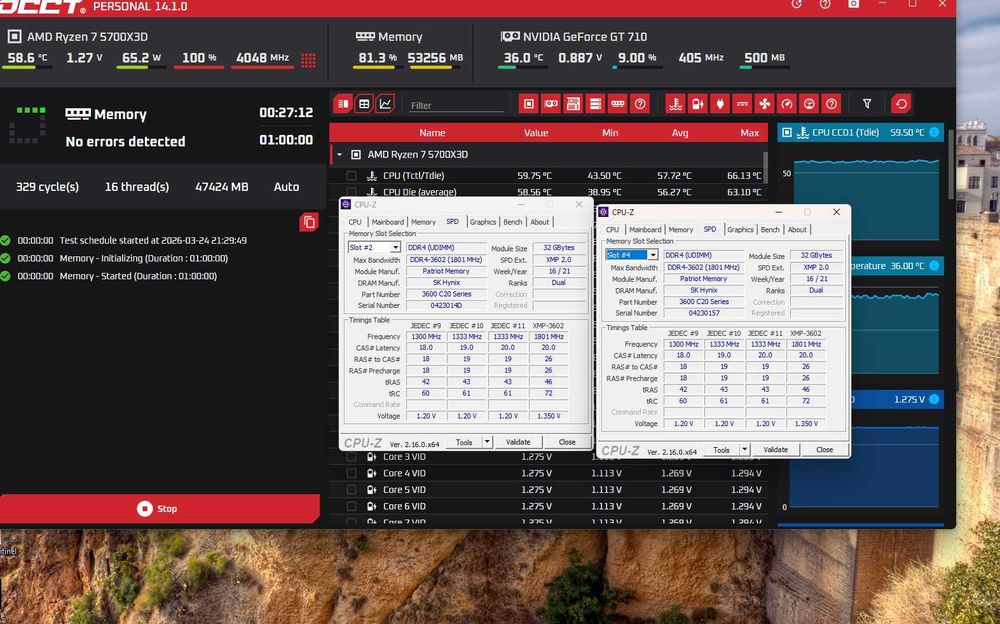Tick the Core 4 VID checkbox
The image size is (1000, 624).
click(351, 473)
